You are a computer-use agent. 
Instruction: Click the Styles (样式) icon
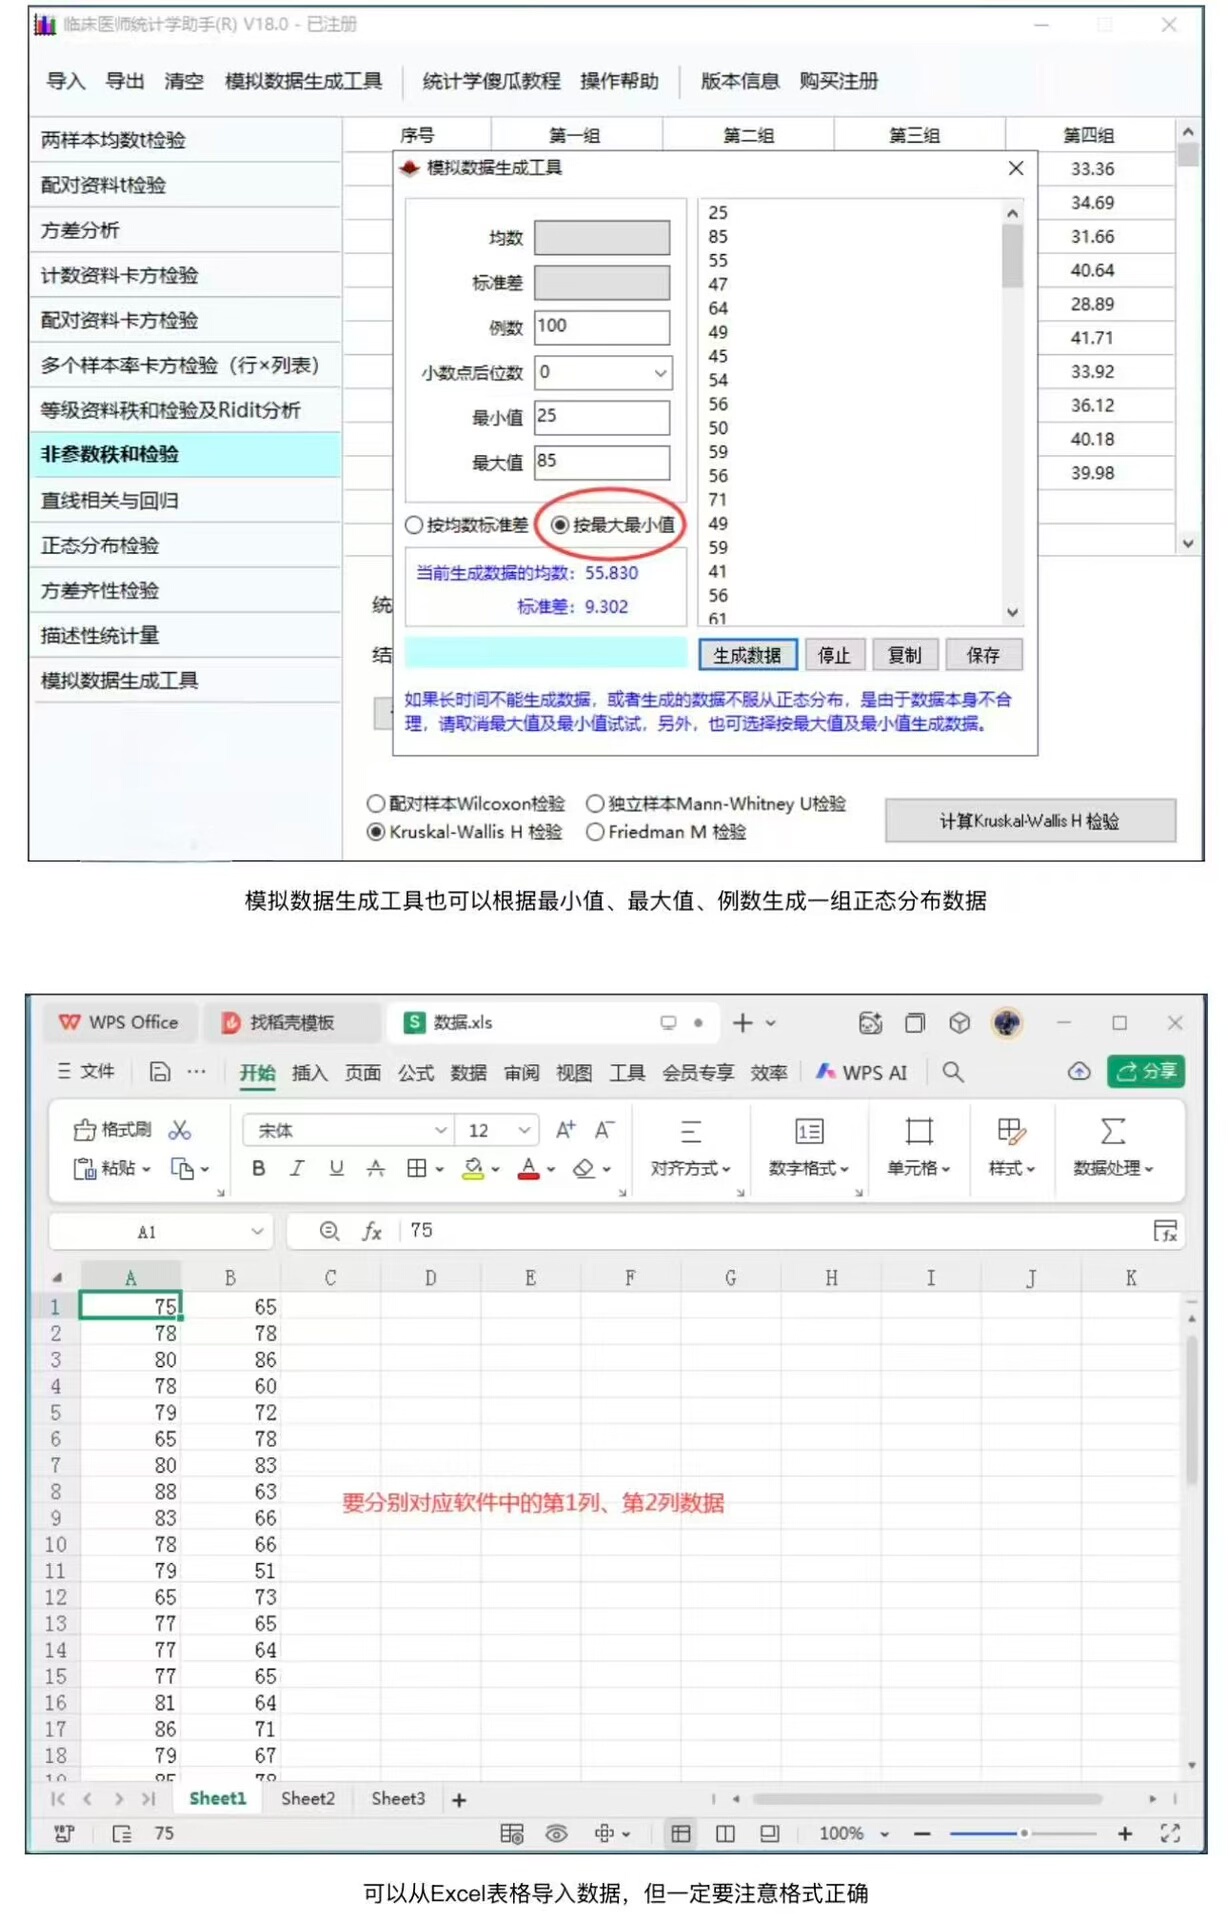[1012, 1131]
